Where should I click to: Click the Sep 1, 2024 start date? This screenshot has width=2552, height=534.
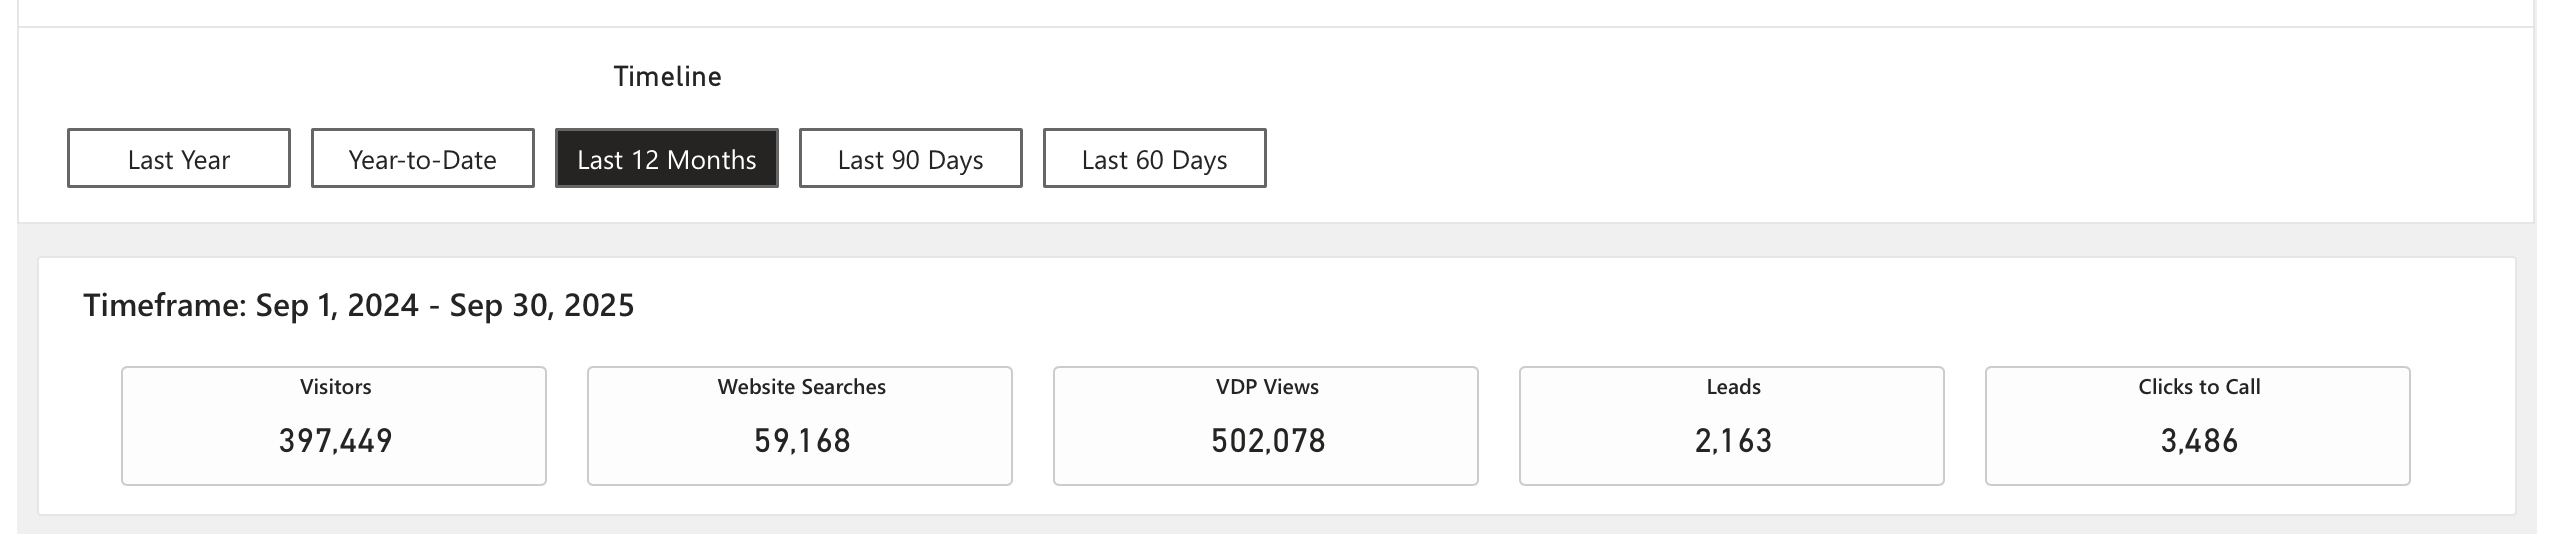pos(337,305)
